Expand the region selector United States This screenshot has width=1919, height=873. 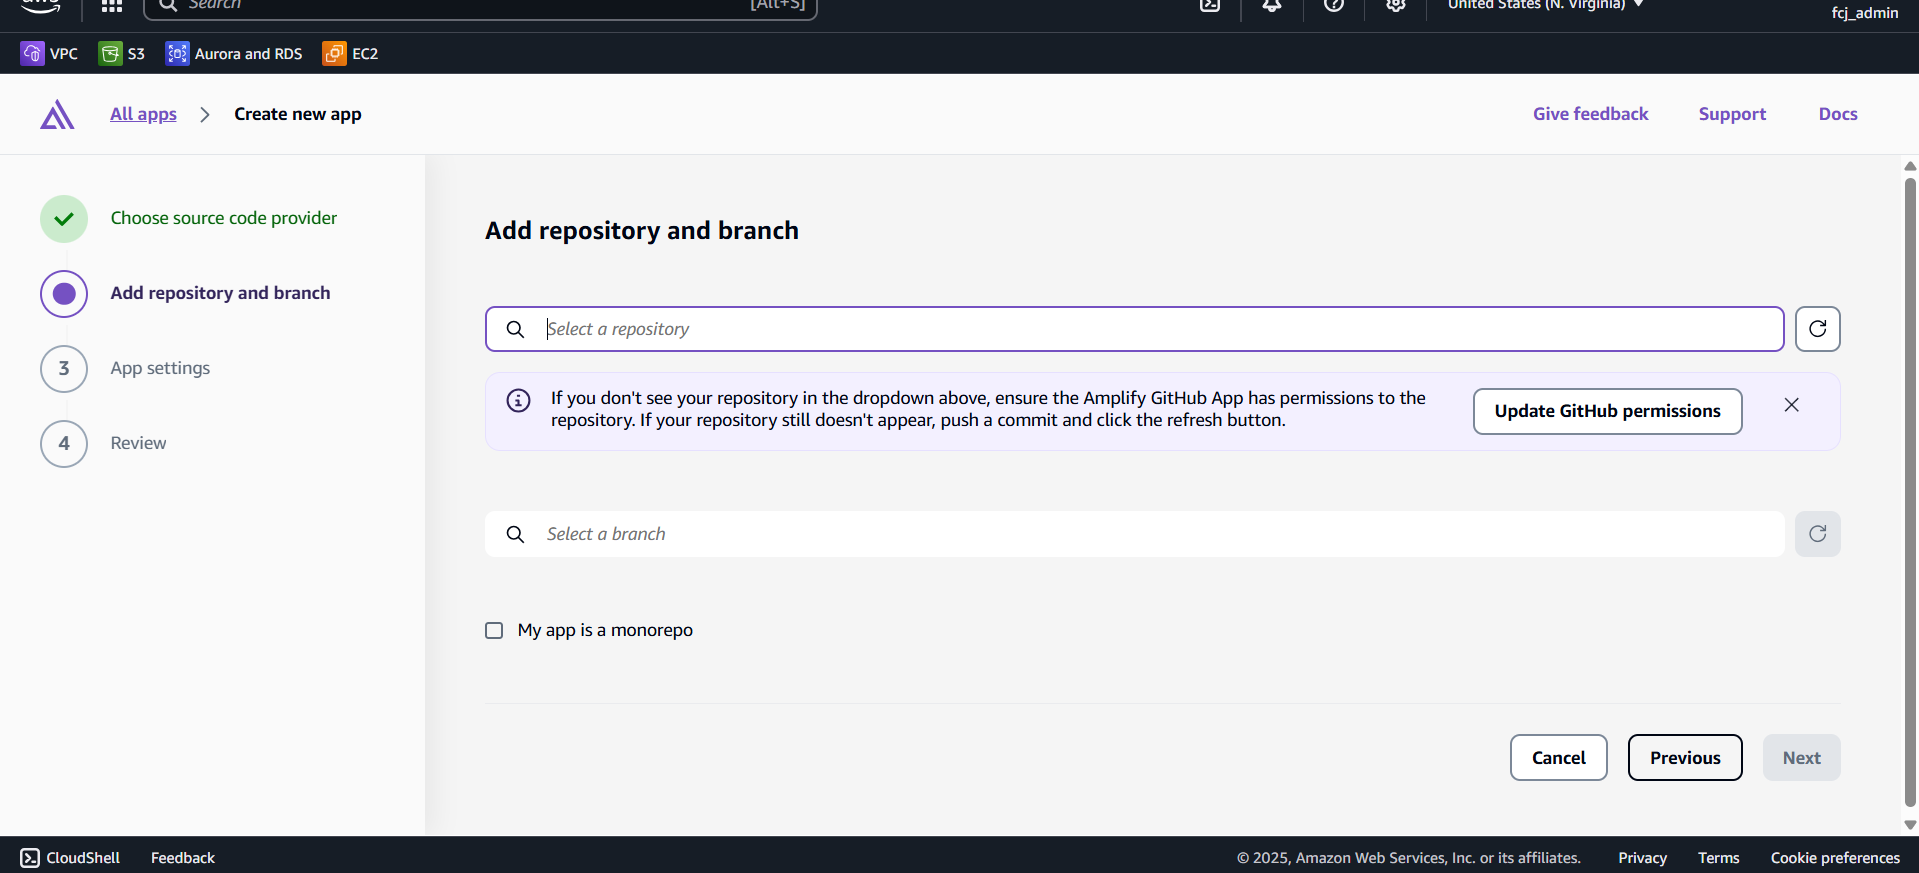1545,6
